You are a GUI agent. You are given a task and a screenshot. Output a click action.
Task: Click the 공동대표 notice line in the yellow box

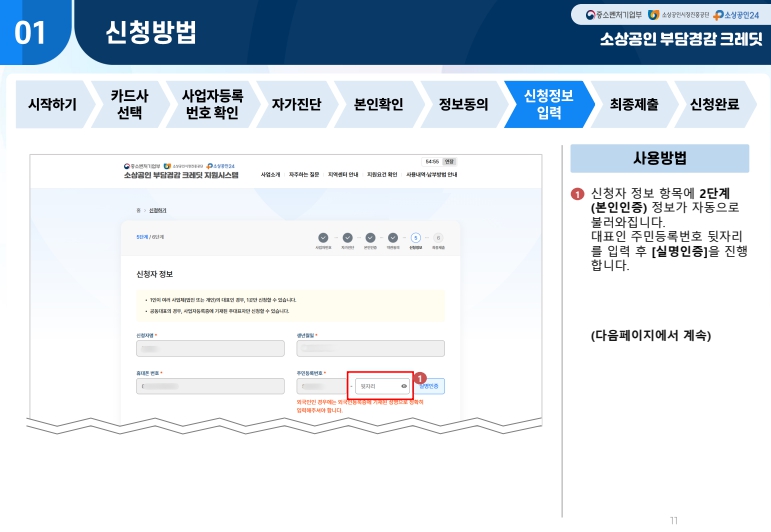click(x=217, y=311)
